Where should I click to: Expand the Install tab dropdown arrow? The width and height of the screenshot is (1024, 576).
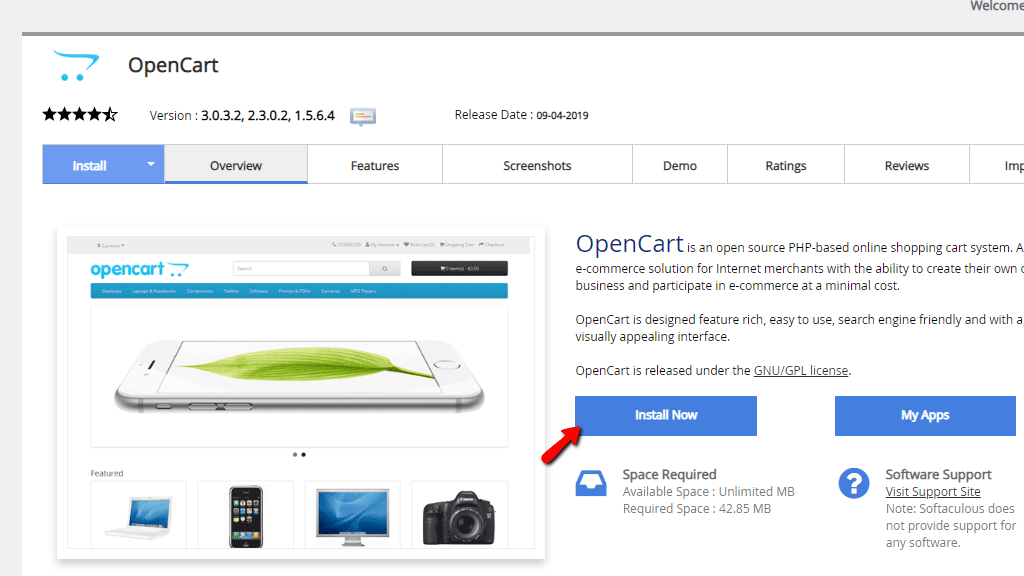151,165
